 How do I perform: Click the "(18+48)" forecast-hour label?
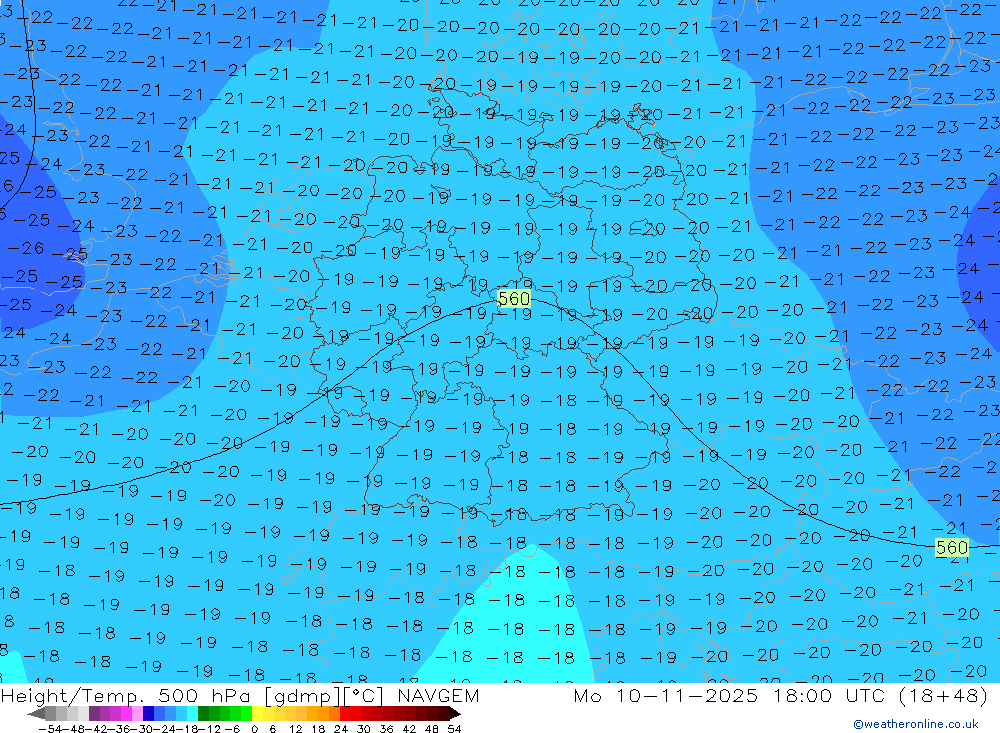tap(943, 695)
